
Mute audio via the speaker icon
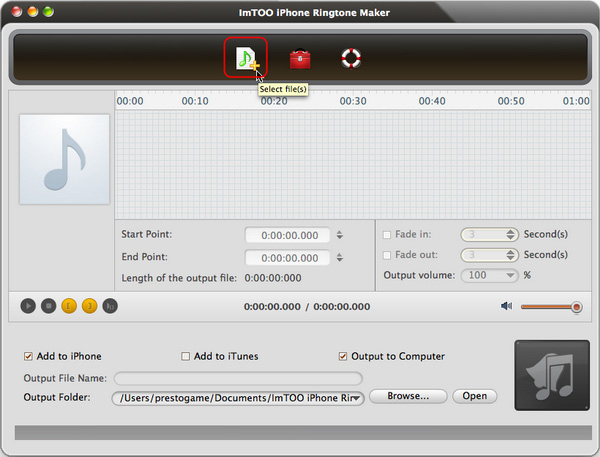(x=507, y=306)
